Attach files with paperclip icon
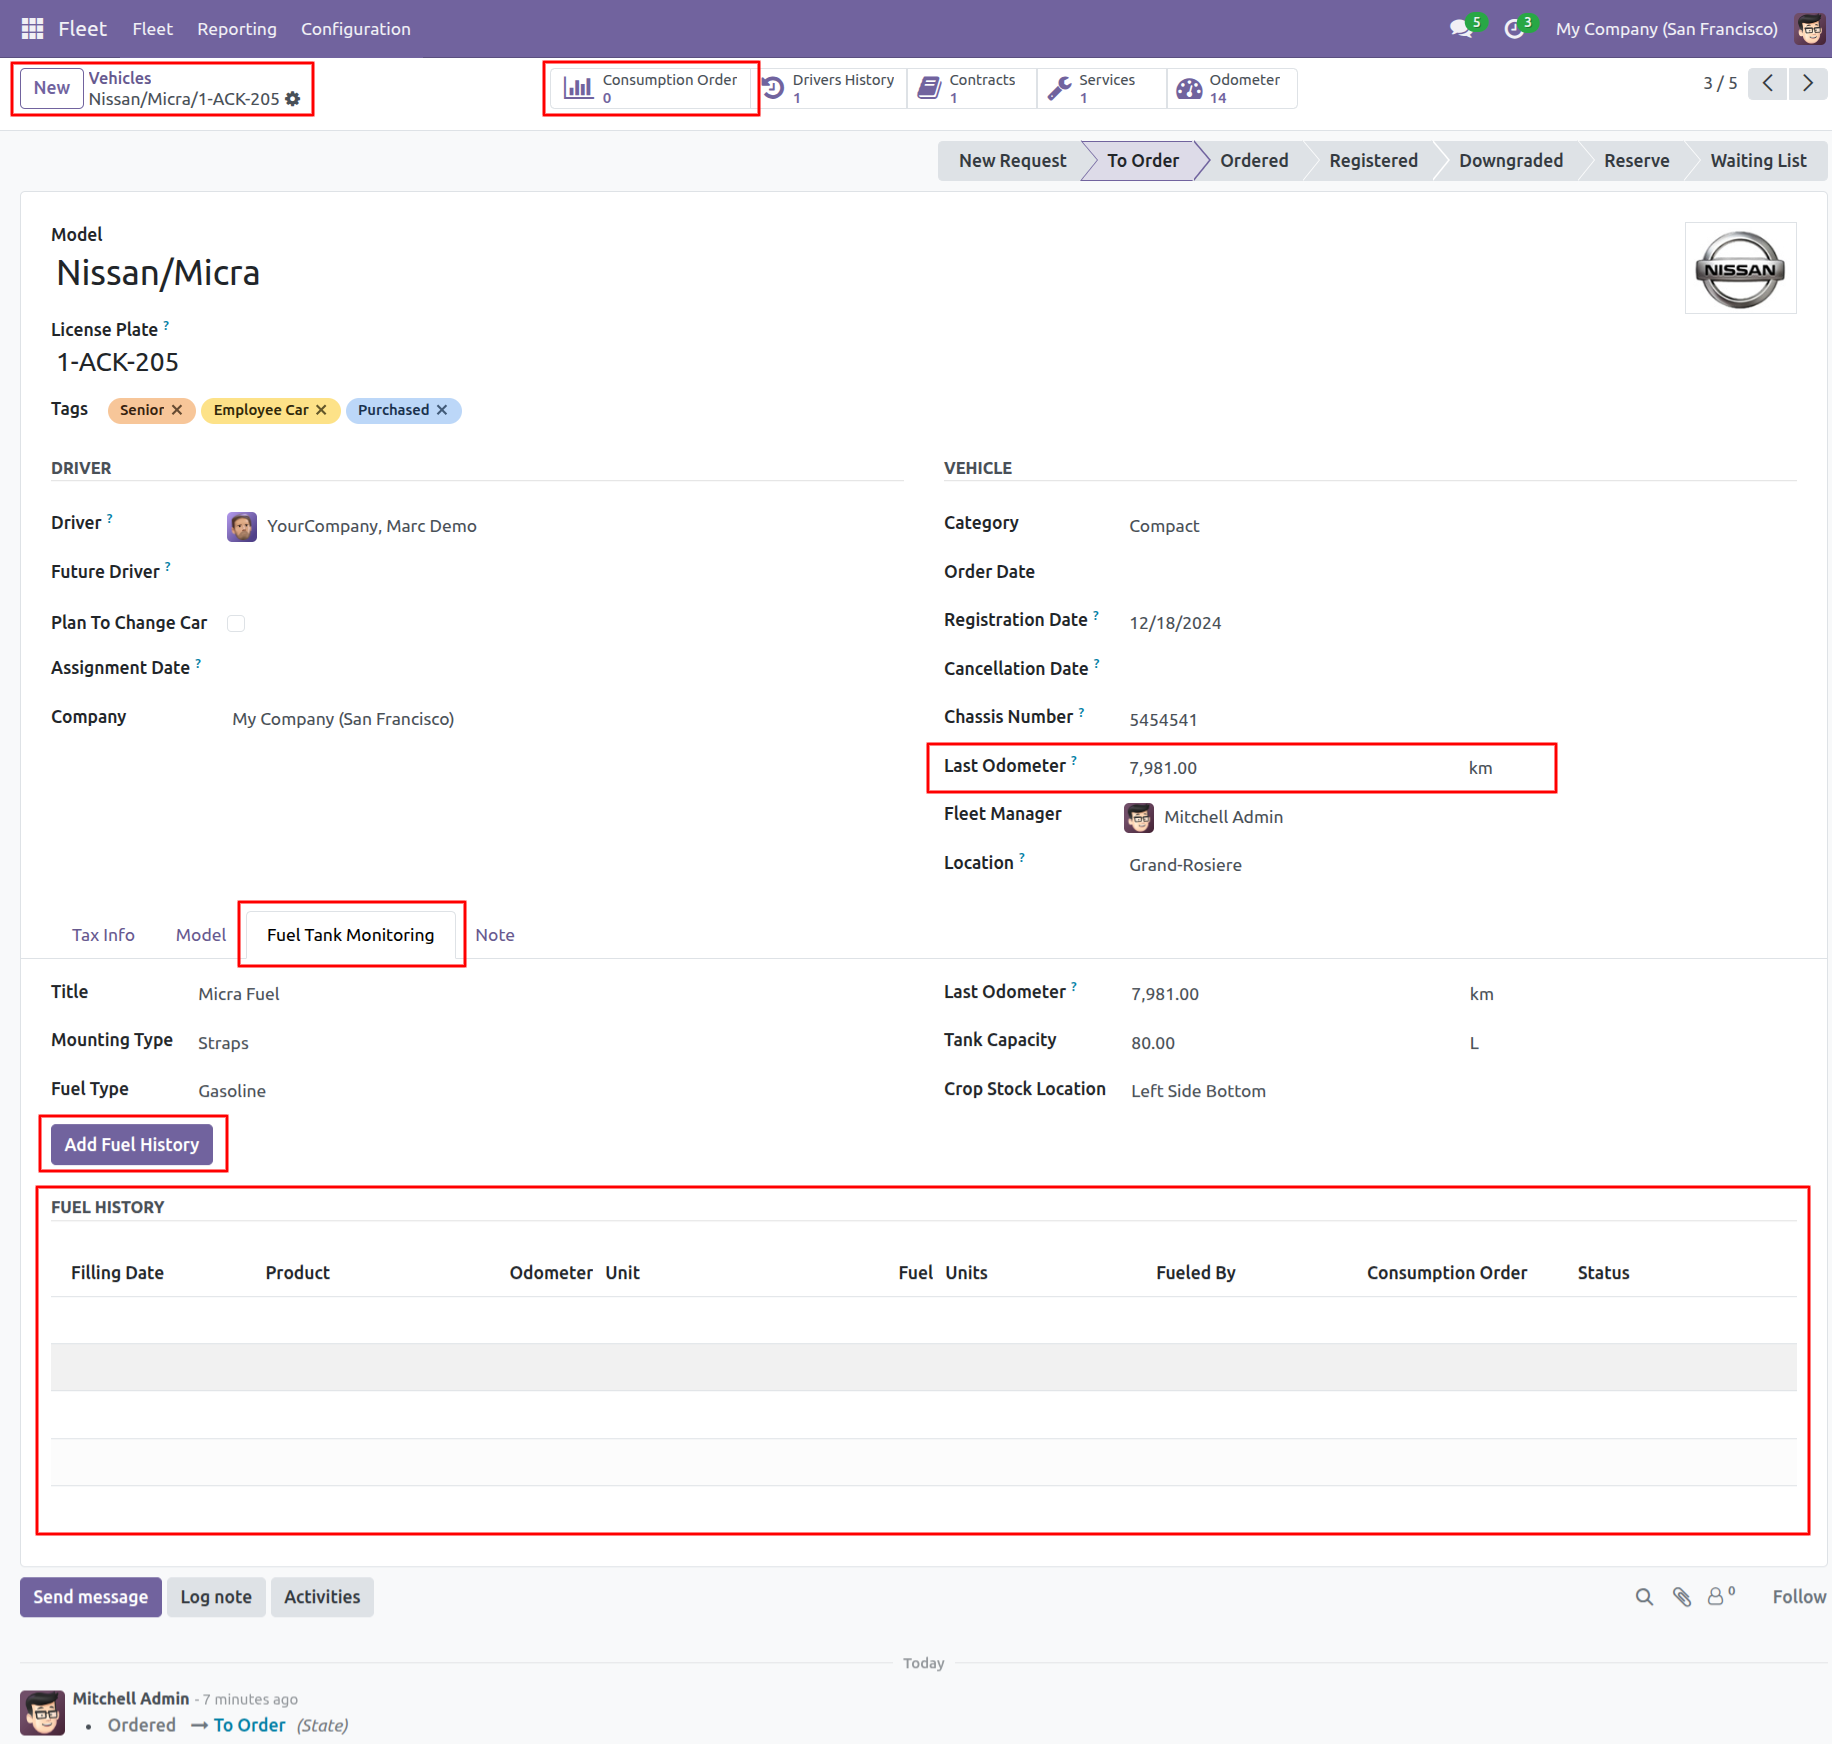Screen dimensions: 1832x1744 (1682, 1597)
